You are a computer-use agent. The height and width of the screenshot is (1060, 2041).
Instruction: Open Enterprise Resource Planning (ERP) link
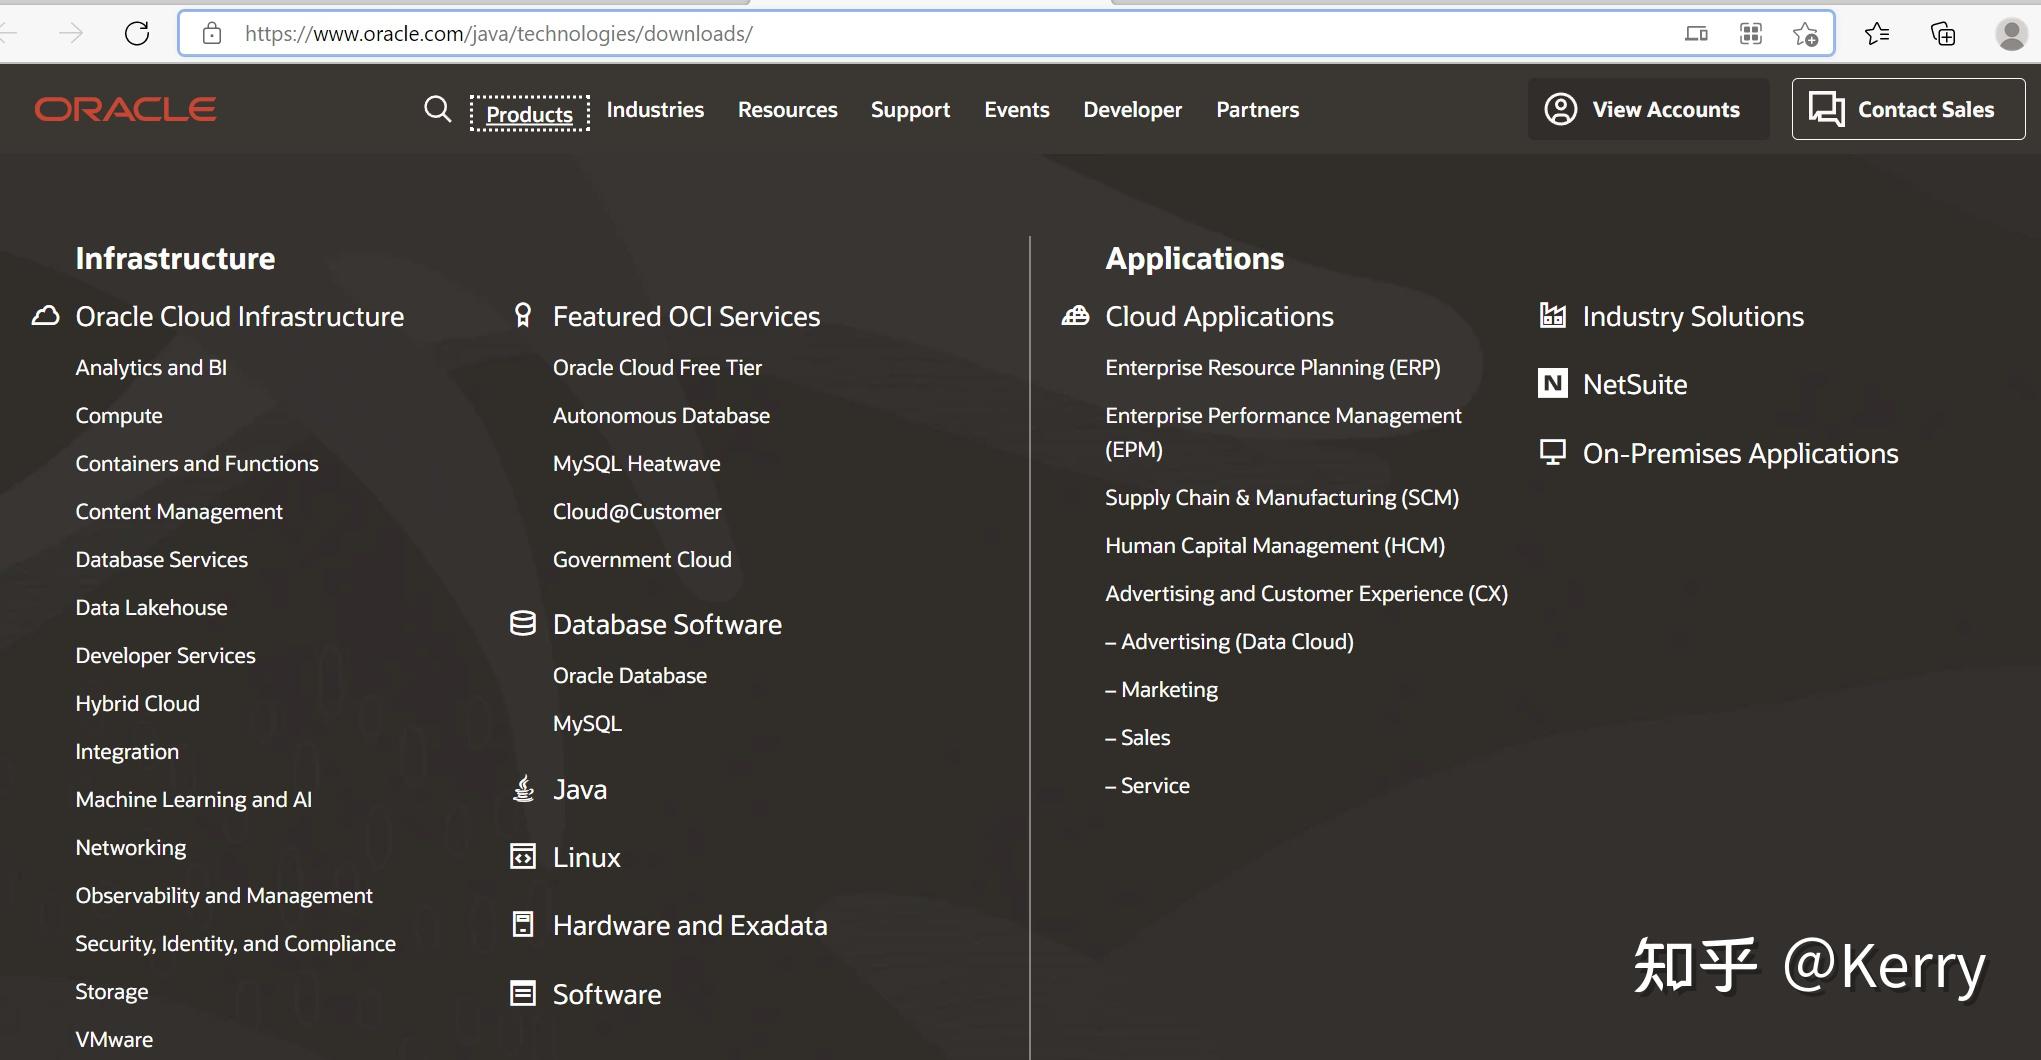click(x=1273, y=367)
